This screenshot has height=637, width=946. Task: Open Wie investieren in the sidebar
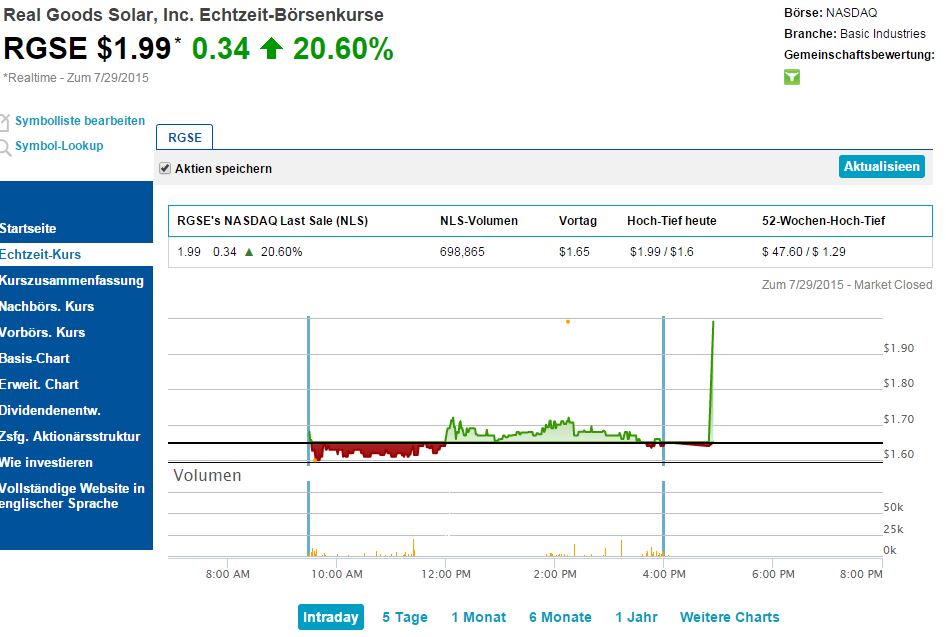(x=46, y=463)
